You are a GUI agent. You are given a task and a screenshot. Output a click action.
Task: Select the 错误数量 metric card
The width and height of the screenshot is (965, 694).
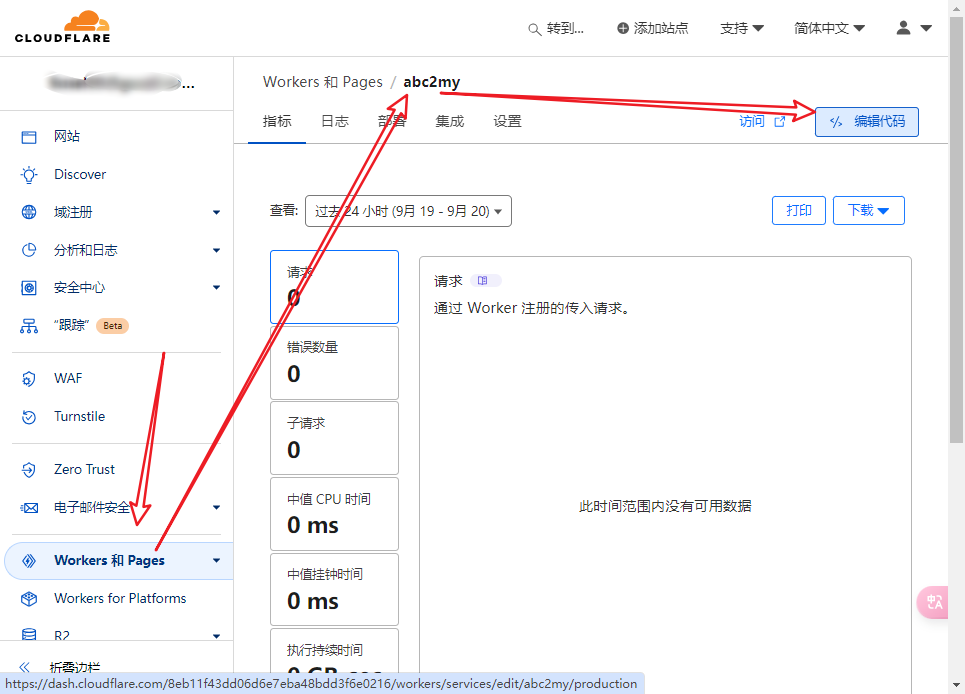pyautogui.click(x=334, y=362)
